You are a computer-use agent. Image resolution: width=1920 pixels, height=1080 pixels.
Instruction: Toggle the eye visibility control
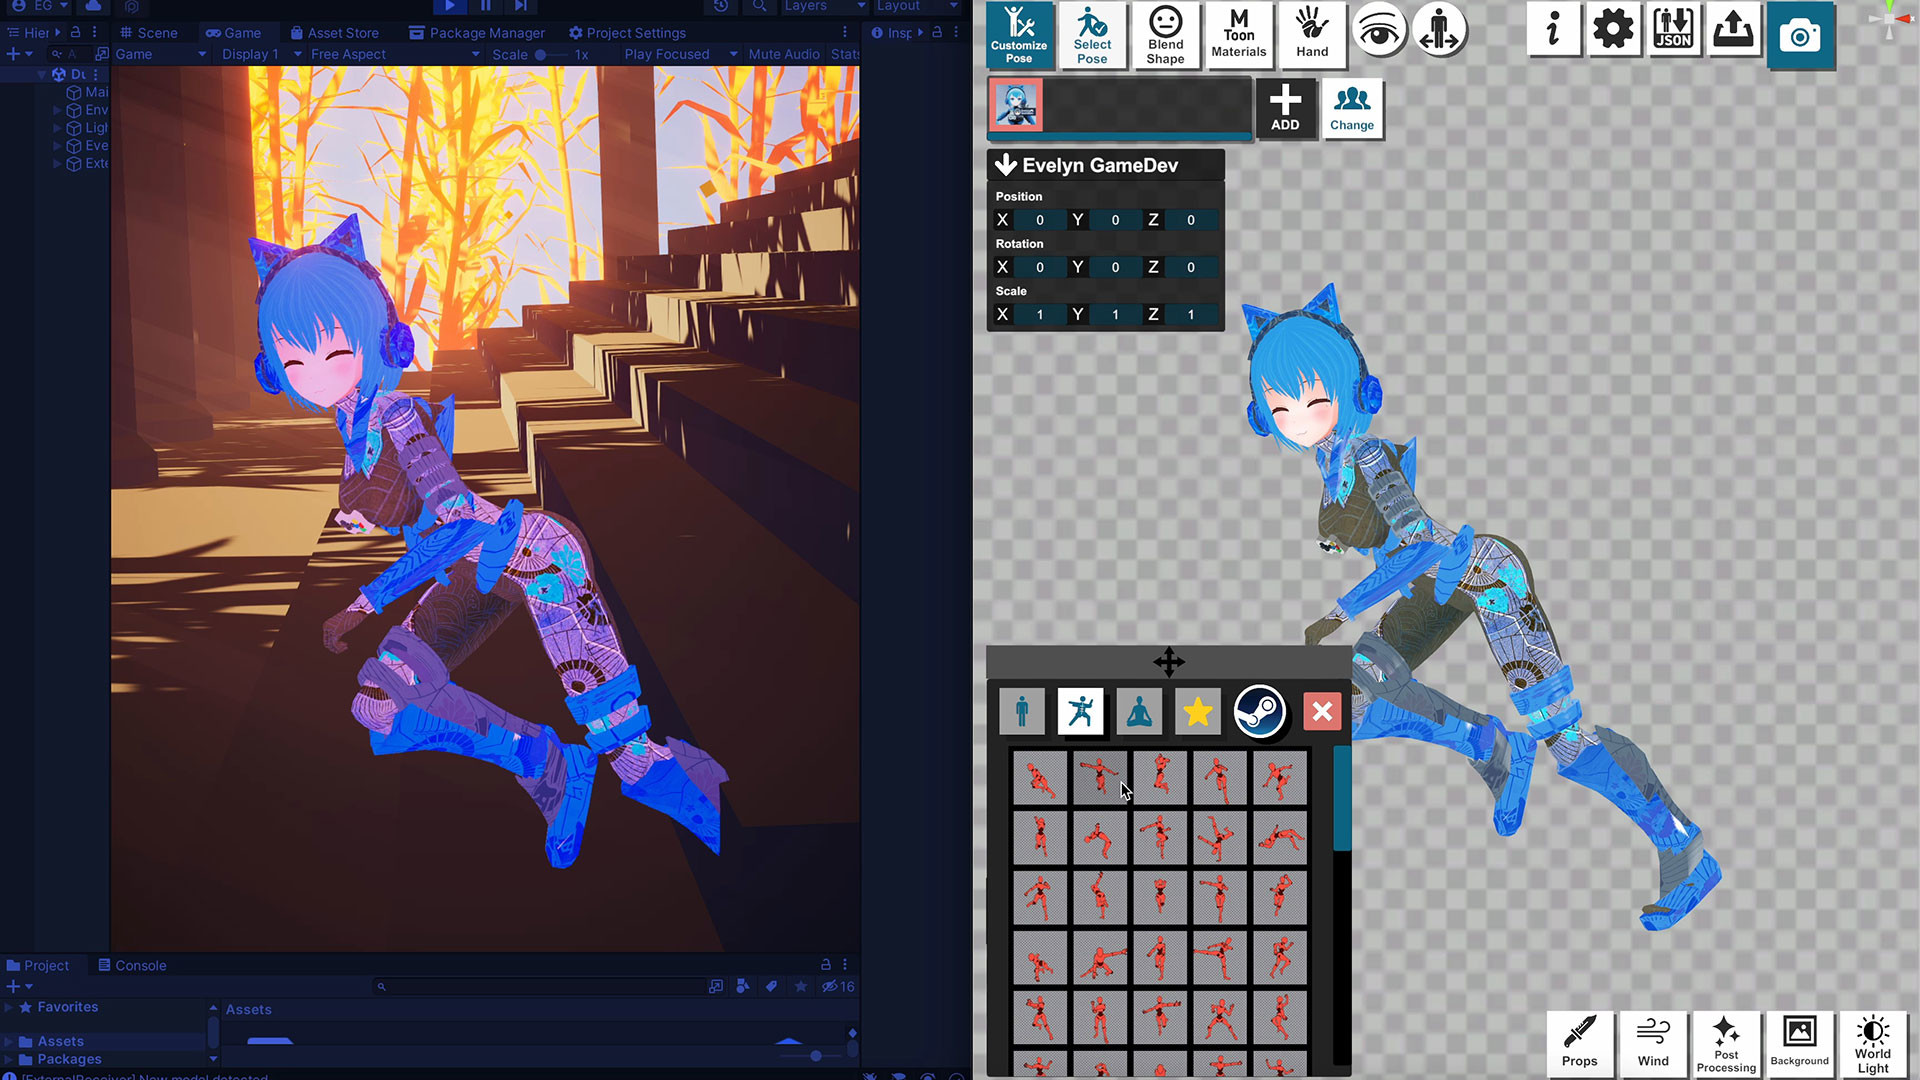[1380, 31]
